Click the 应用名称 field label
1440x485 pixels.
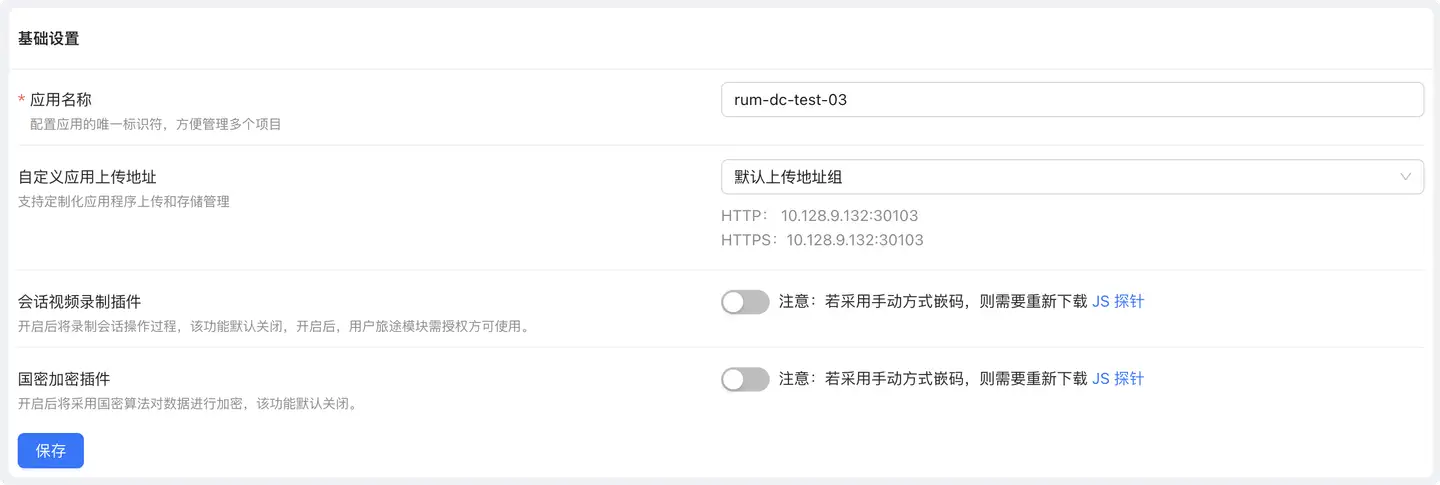pyautogui.click(x=61, y=100)
